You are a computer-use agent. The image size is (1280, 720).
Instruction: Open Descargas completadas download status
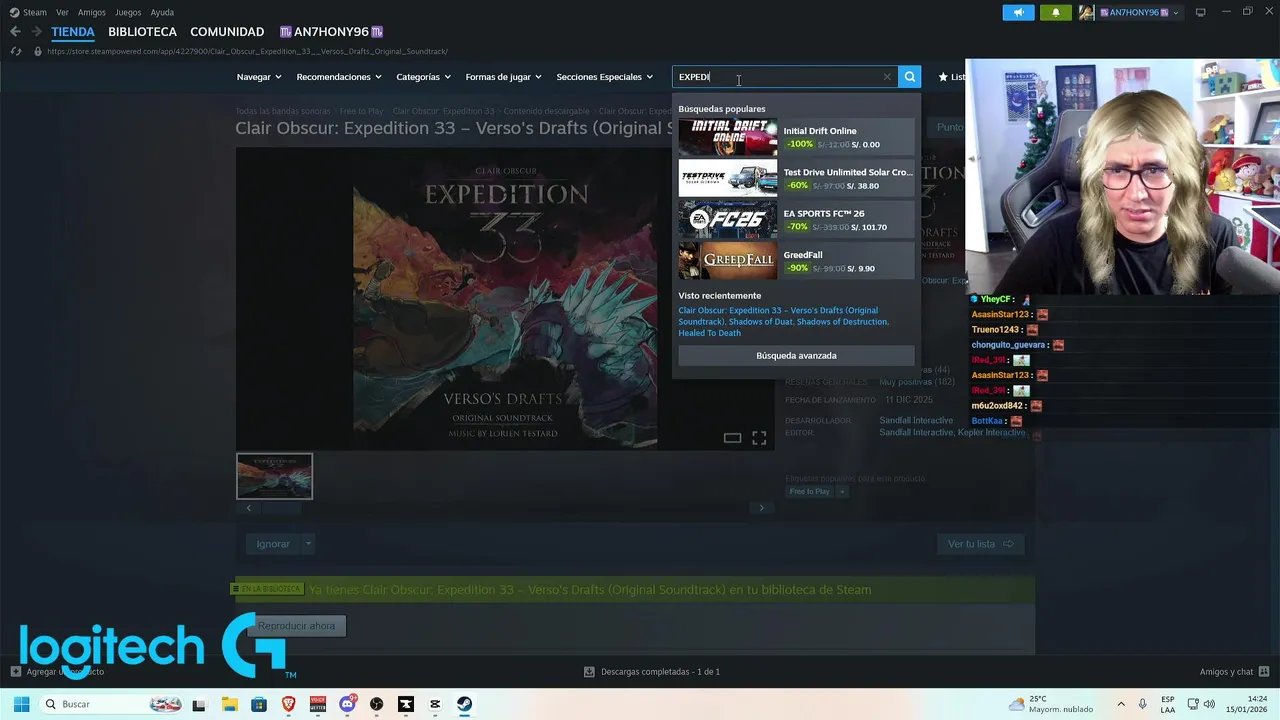(651, 672)
